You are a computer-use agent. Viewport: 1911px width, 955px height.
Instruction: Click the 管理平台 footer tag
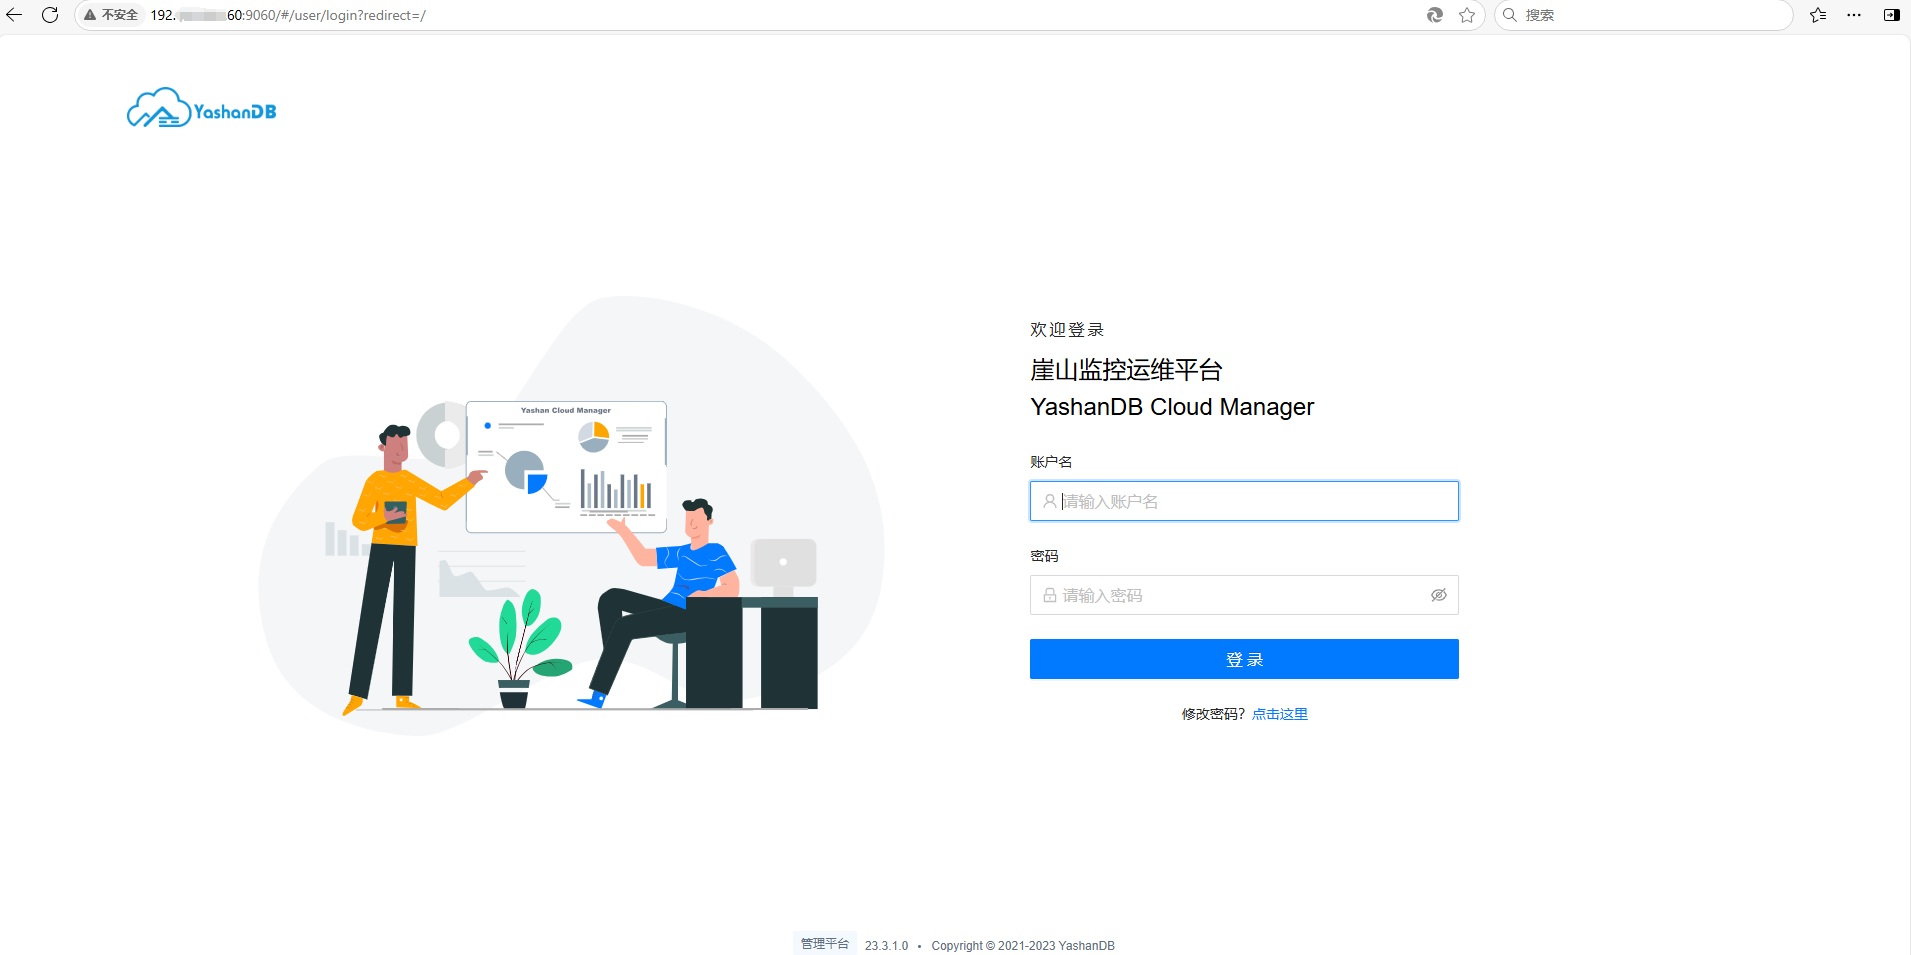click(825, 943)
